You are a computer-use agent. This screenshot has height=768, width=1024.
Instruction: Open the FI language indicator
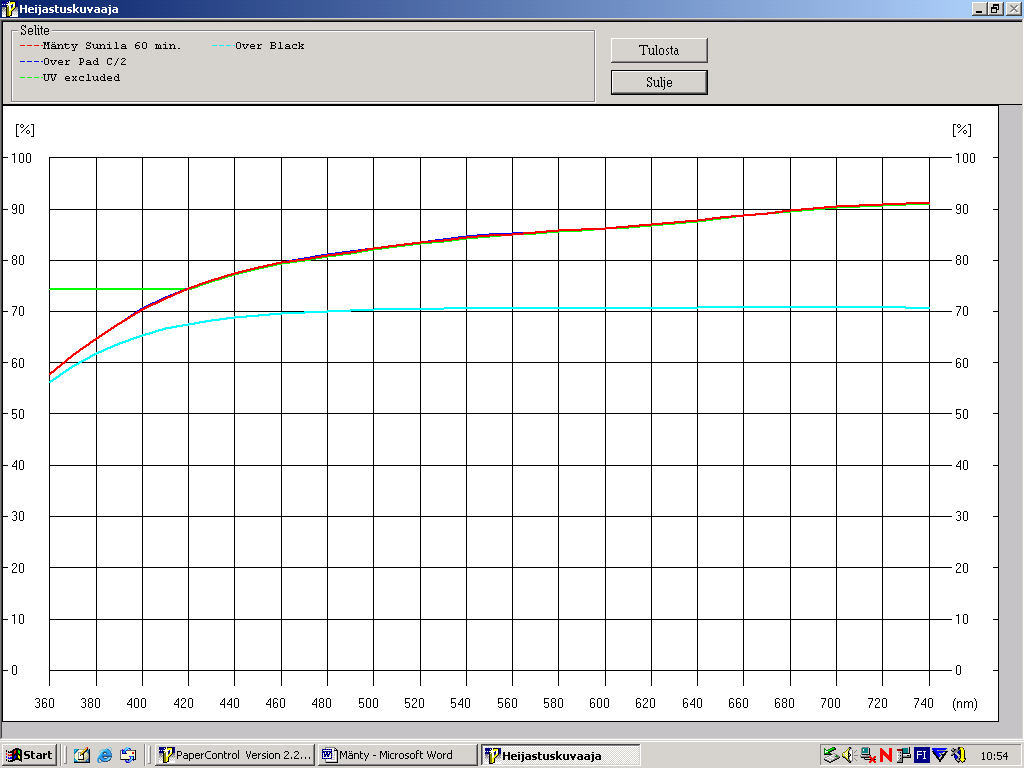point(921,756)
